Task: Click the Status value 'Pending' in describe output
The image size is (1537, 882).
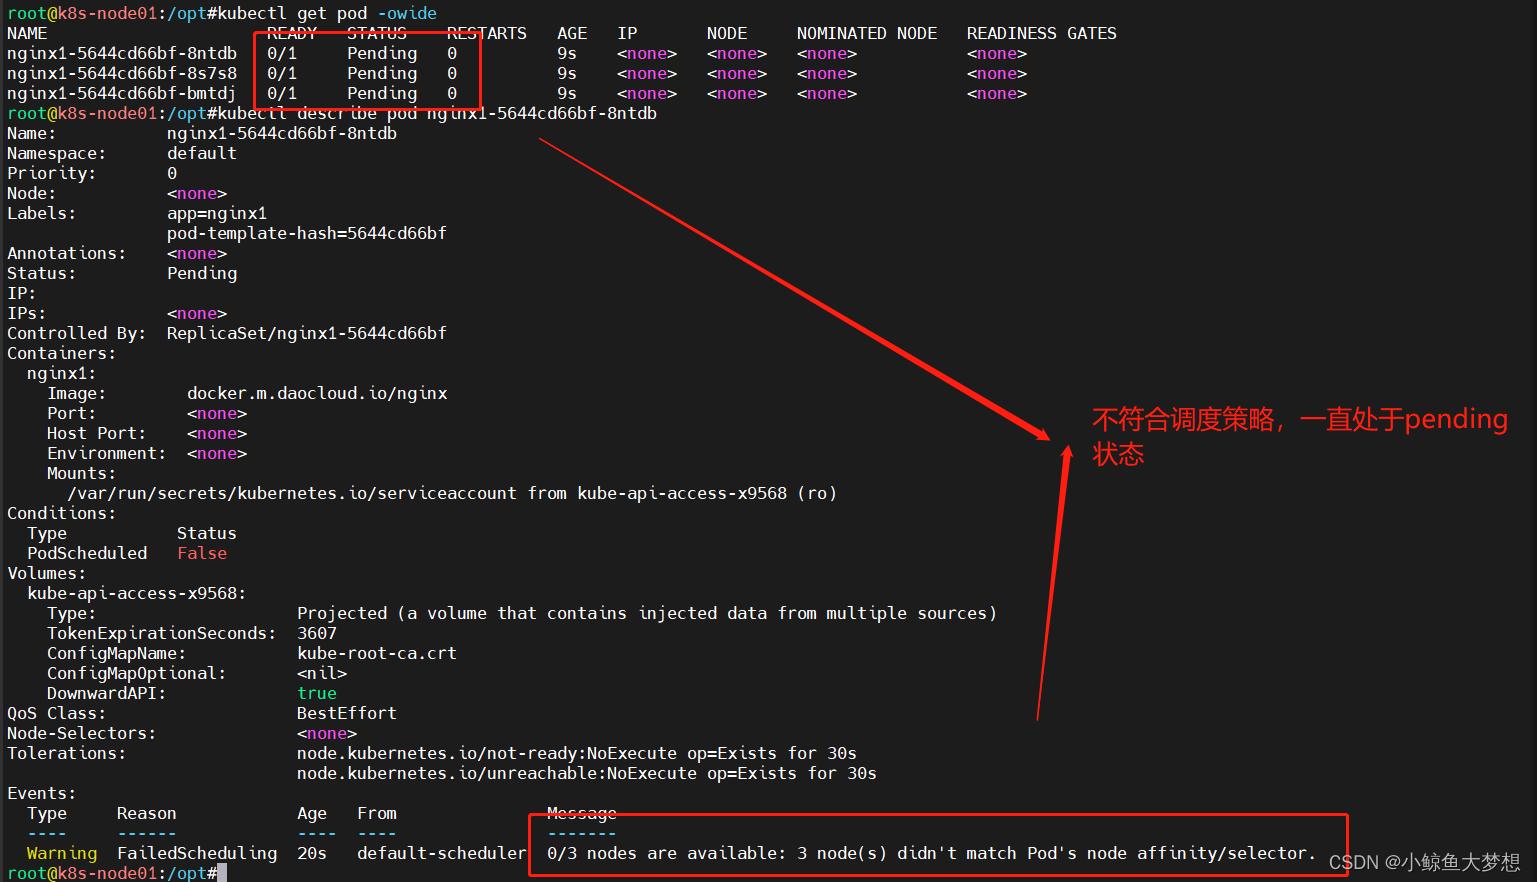Action: coord(202,273)
